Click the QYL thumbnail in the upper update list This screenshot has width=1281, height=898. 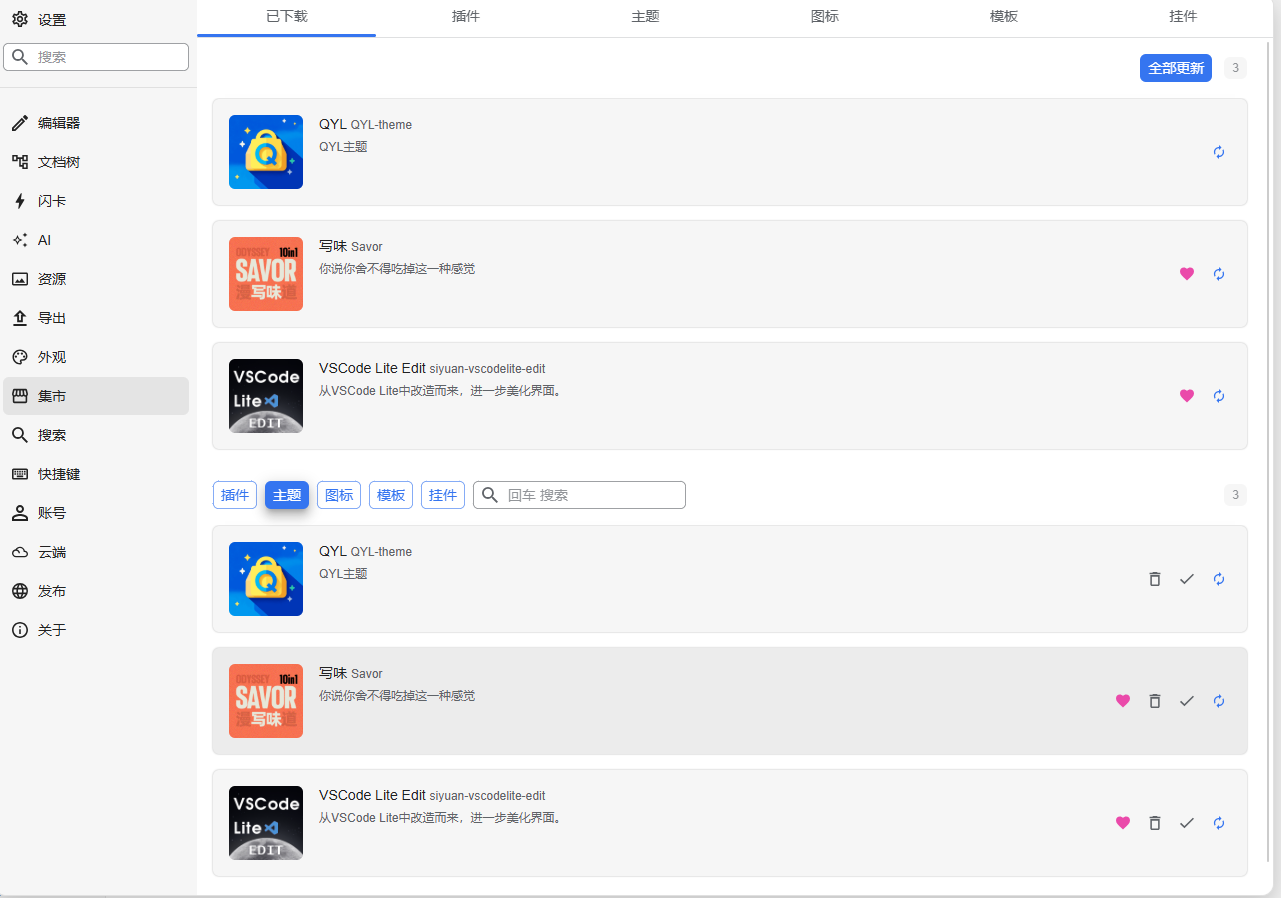click(x=266, y=152)
